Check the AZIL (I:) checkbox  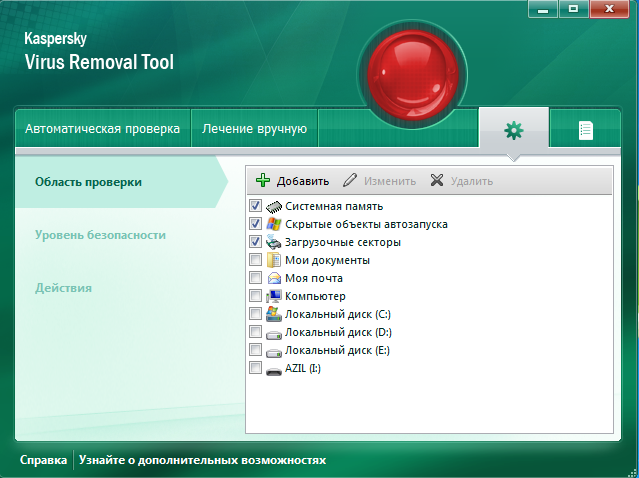tap(256, 368)
